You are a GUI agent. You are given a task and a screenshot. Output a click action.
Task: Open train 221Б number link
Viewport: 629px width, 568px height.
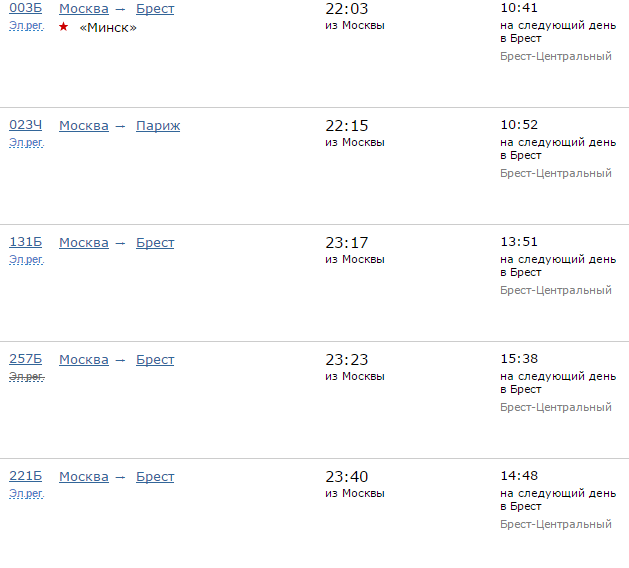point(26,477)
